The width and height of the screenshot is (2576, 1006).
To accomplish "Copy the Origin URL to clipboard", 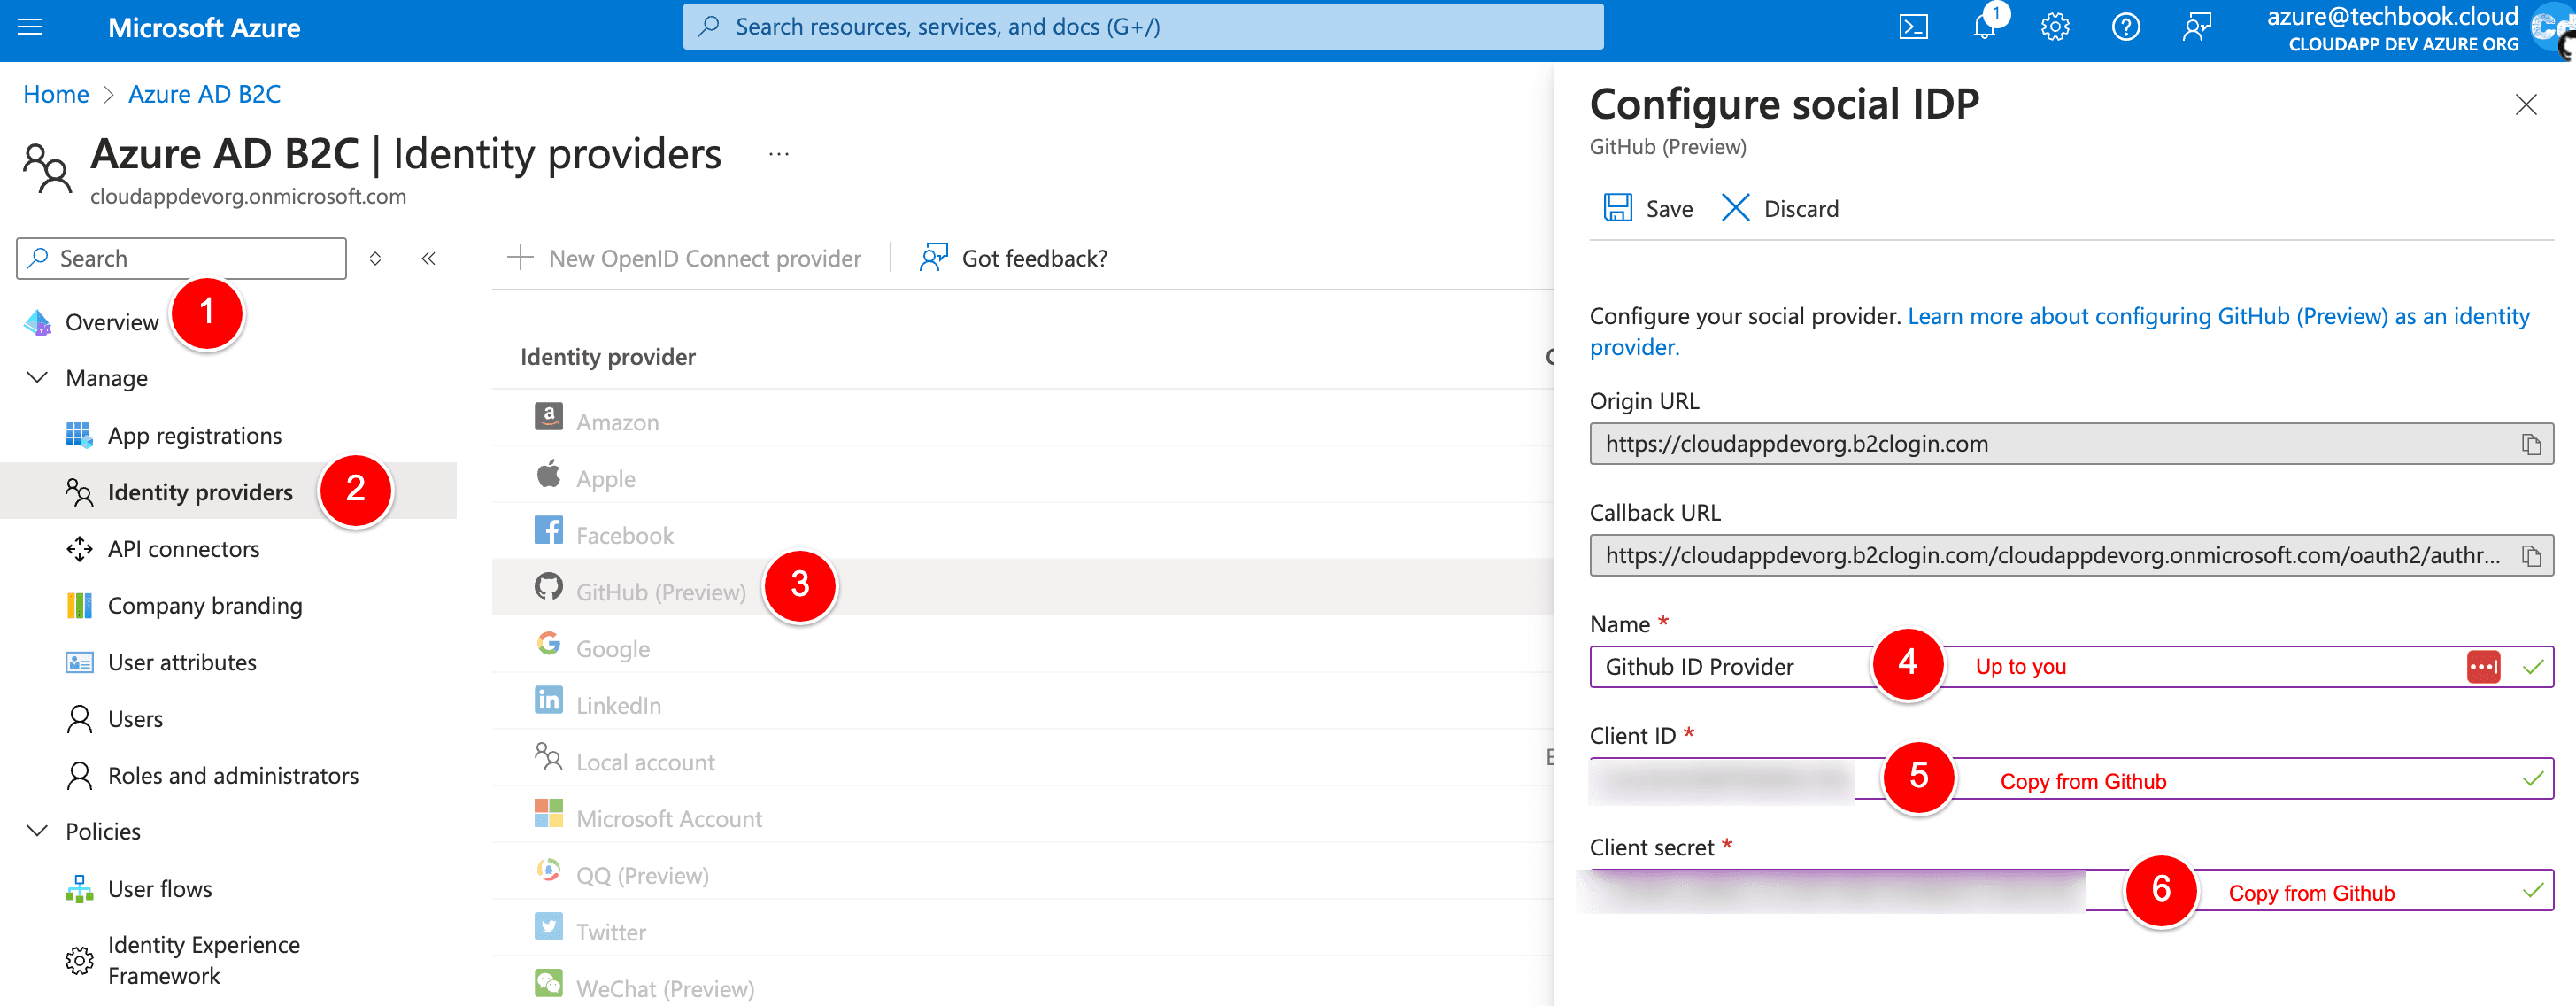I will click(x=2530, y=444).
